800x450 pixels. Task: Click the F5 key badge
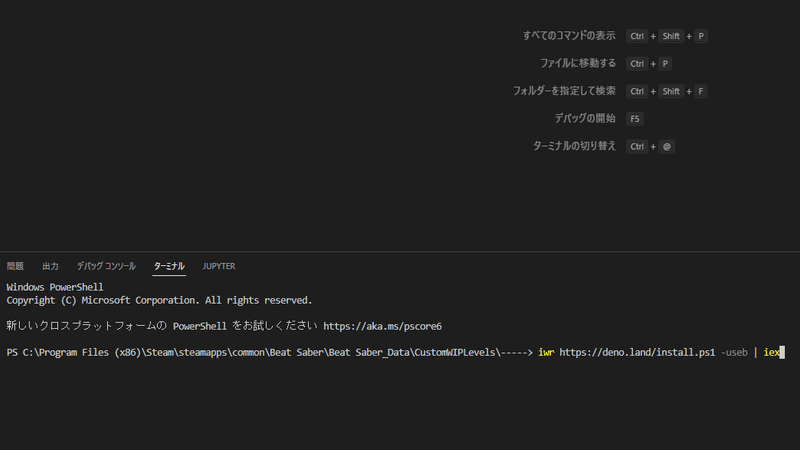coord(635,119)
